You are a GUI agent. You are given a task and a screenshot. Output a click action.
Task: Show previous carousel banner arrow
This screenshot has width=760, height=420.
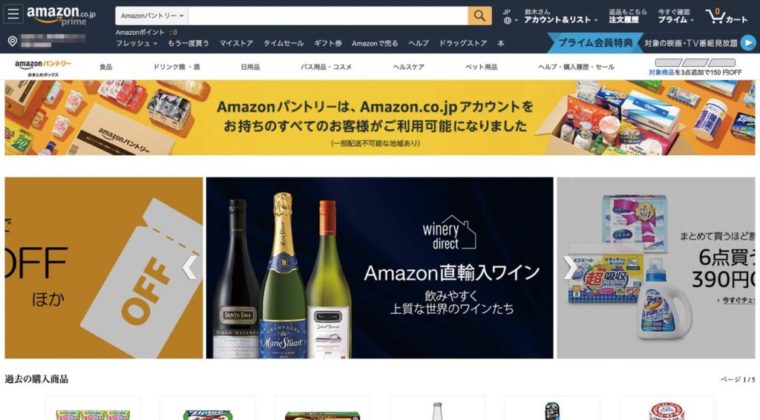190,267
